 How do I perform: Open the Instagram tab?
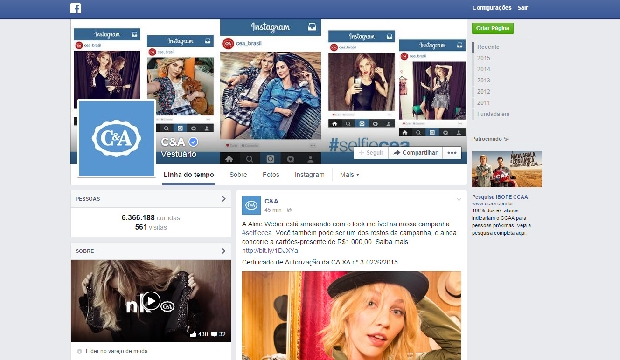click(309, 174)
